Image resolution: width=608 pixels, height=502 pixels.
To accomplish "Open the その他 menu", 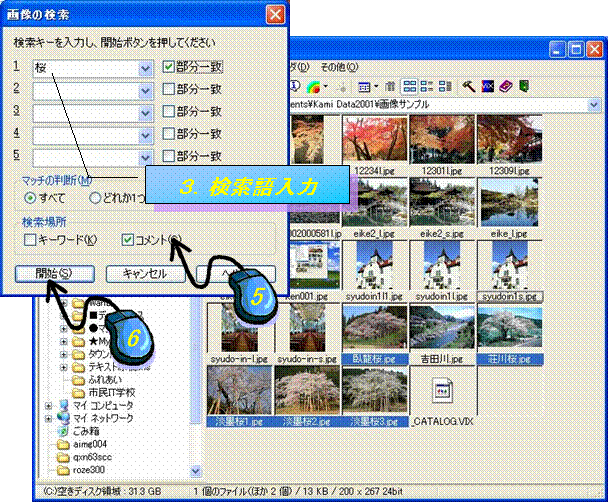I will click(x=333, y=66).
